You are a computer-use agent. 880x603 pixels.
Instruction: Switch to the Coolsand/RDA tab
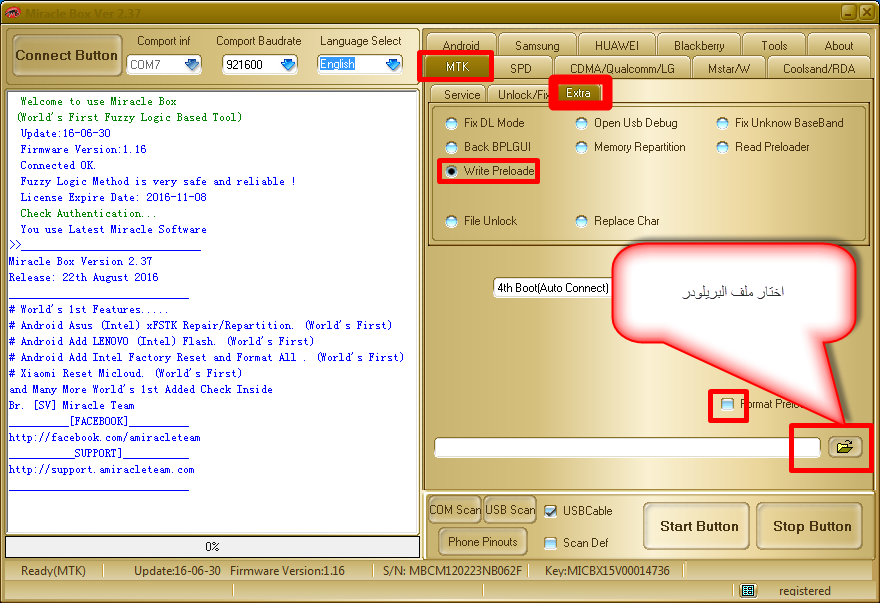819,68
